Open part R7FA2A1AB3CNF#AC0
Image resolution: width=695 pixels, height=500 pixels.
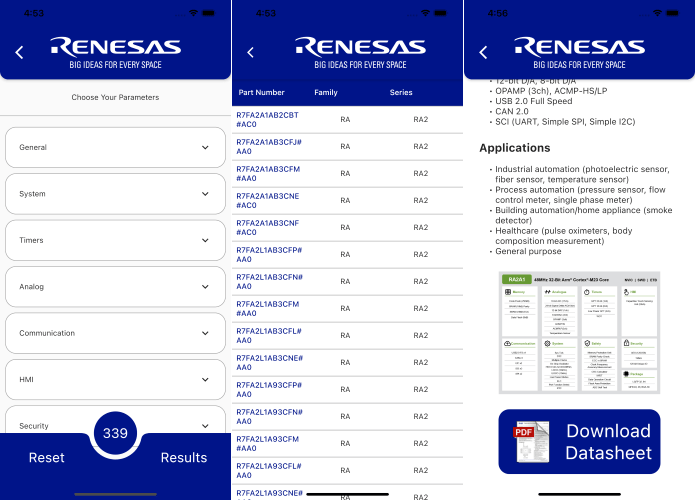[268, 228]
